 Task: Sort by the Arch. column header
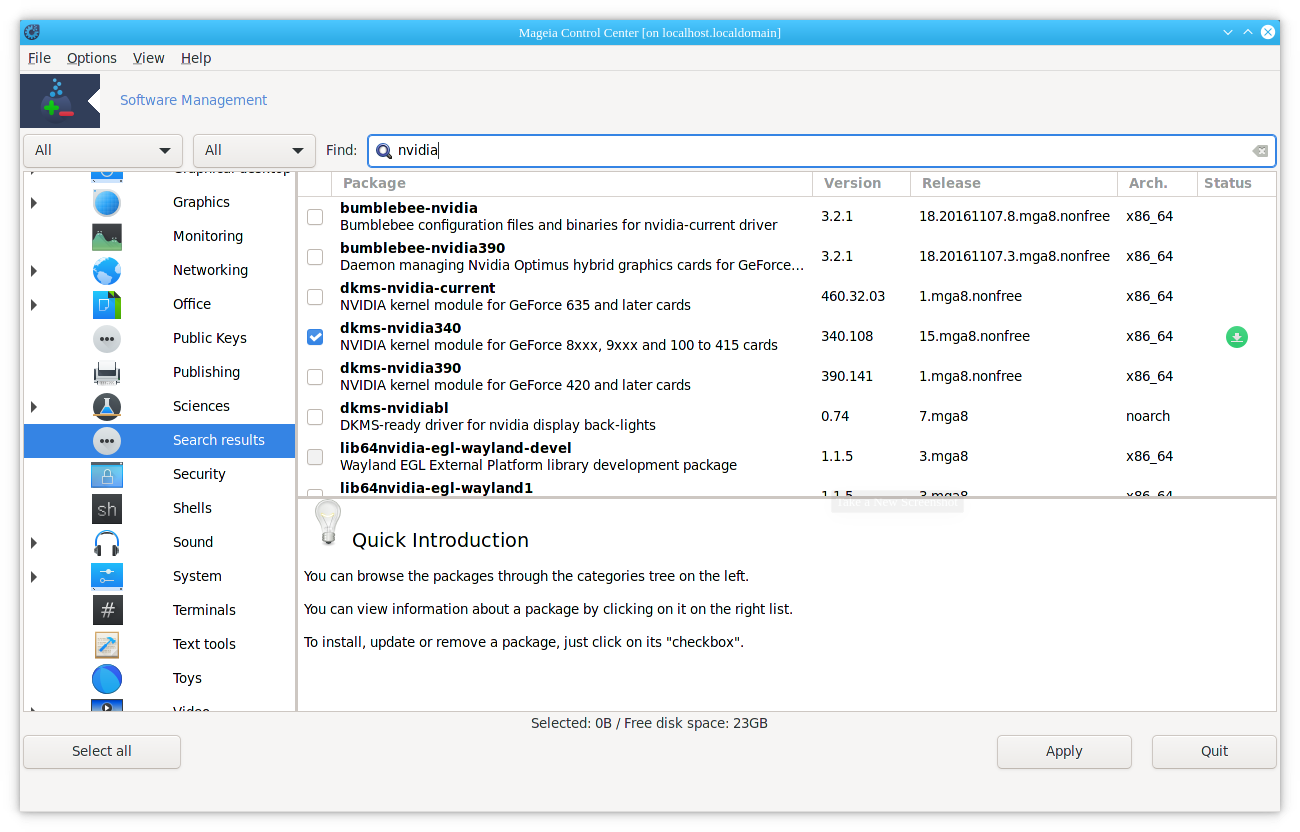[1157, 183]
